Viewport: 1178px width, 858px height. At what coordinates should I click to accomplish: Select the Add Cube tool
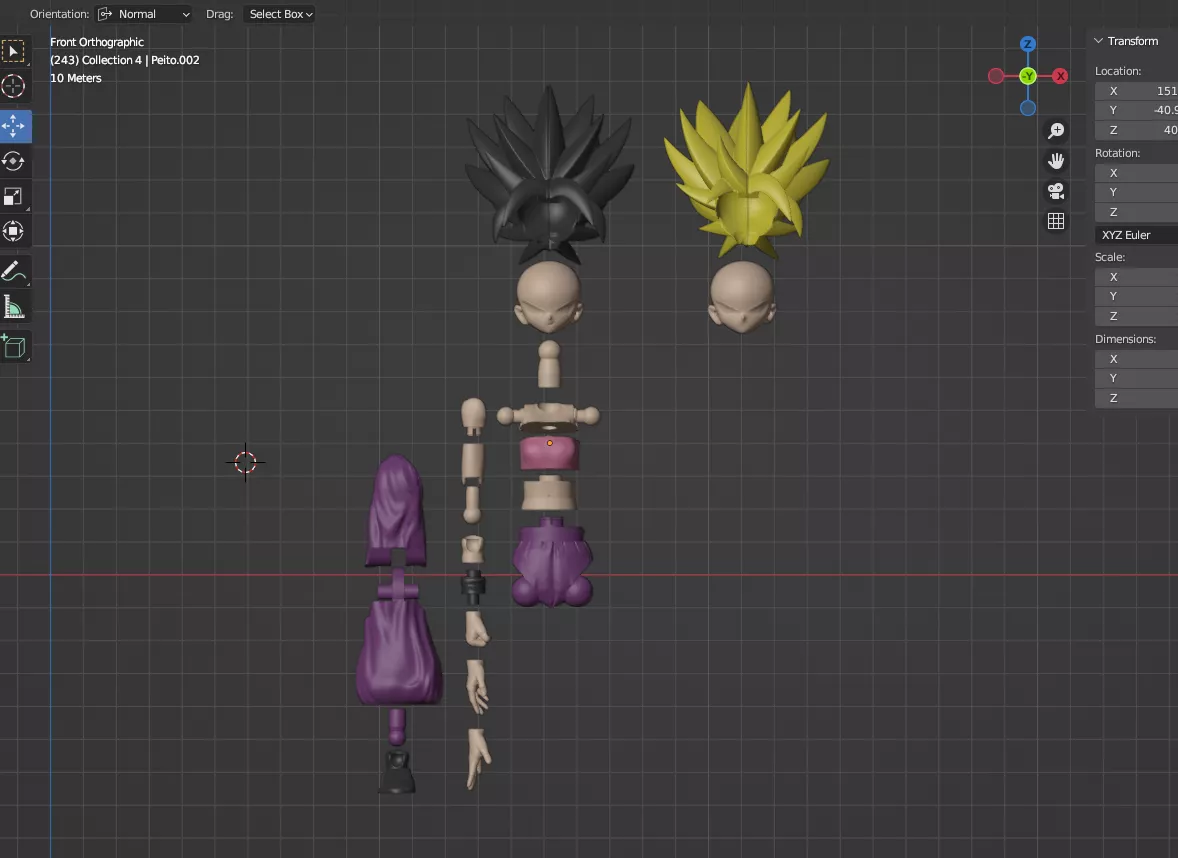14,346
